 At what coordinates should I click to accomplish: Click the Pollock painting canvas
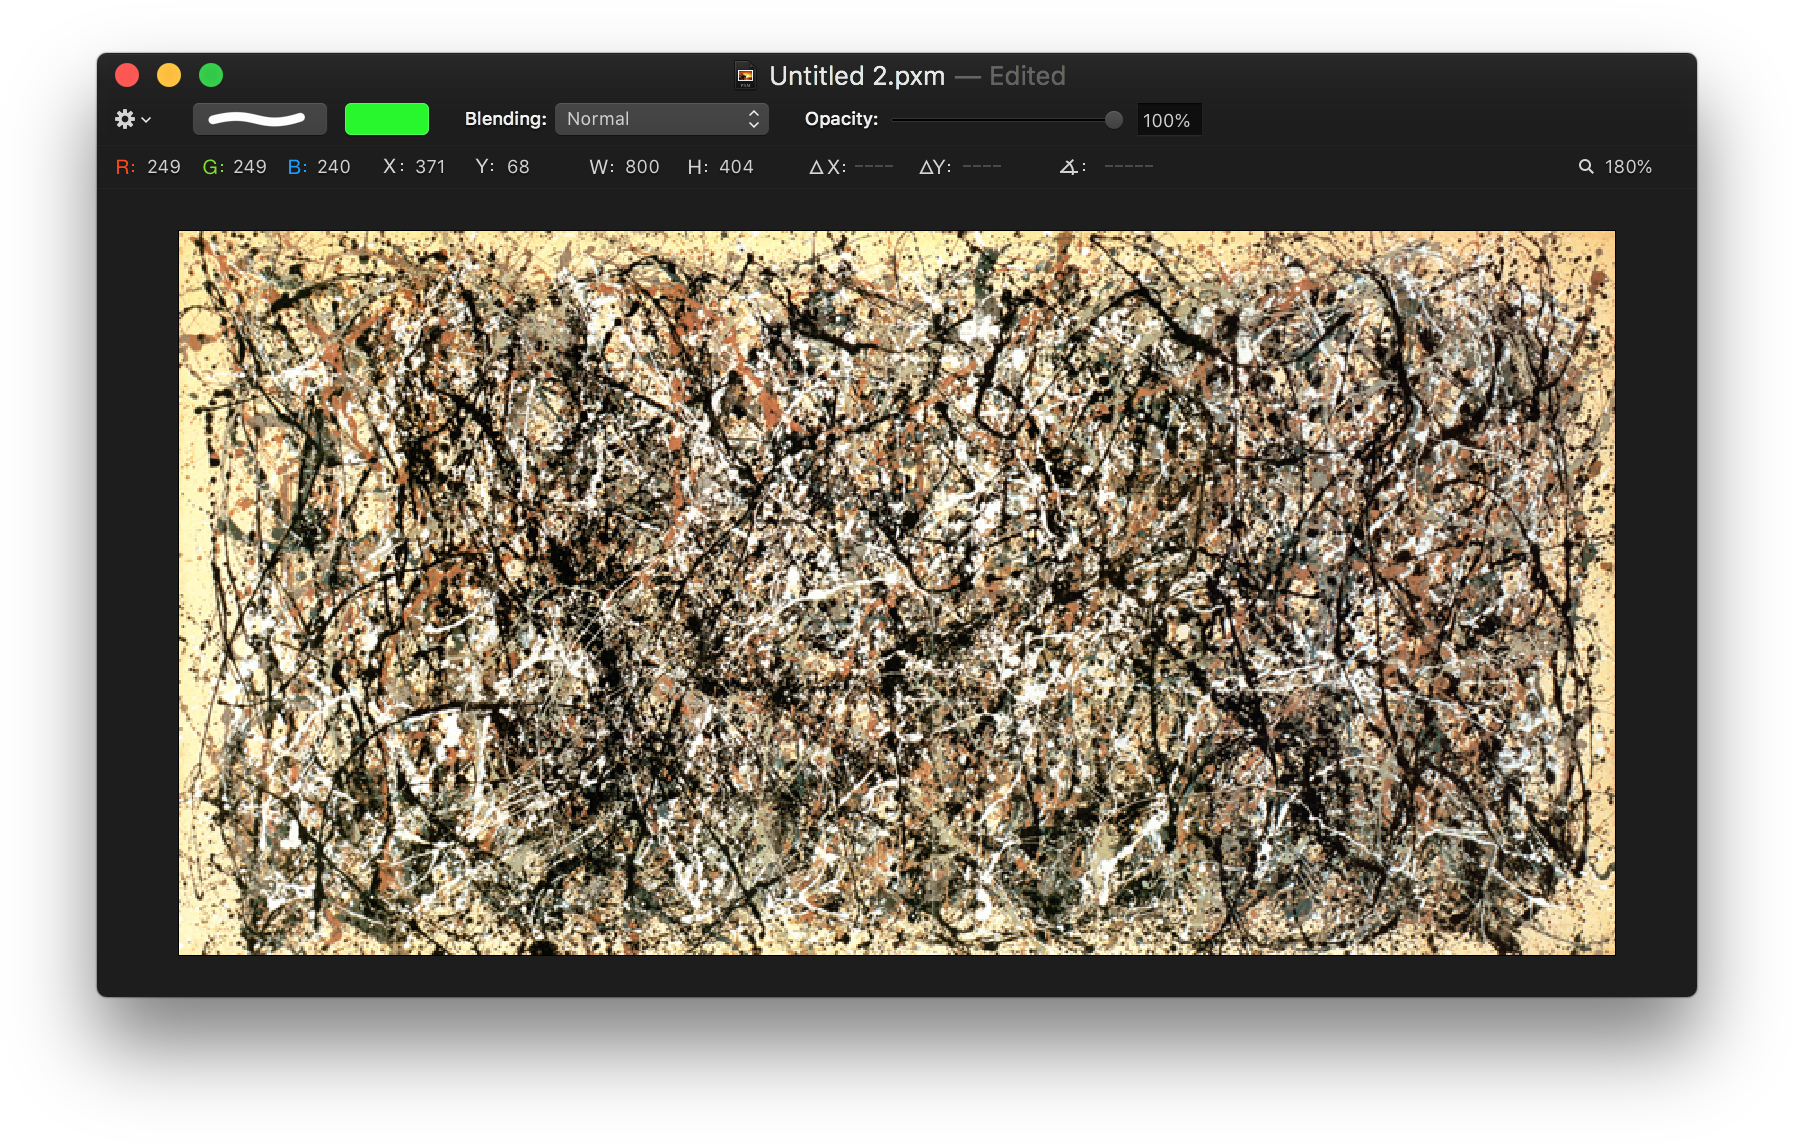point(896,592)
